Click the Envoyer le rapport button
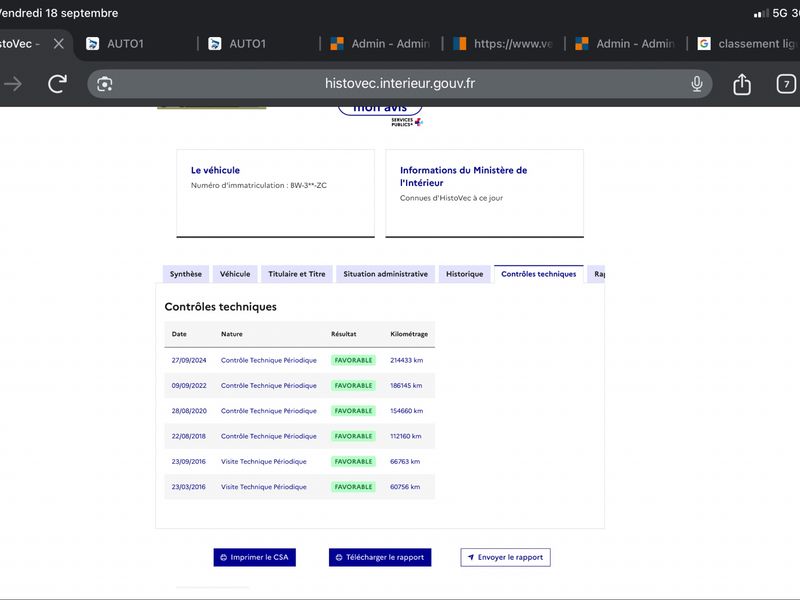This screenshot has width=800, height=600. coord(505,557)
